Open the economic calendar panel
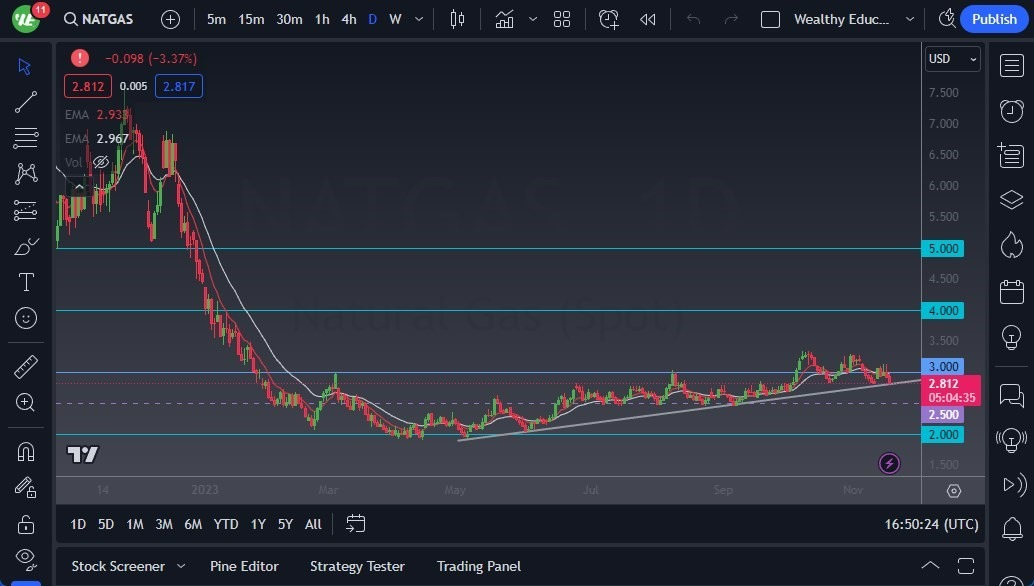The image size is (1034, 586). 1012,291
